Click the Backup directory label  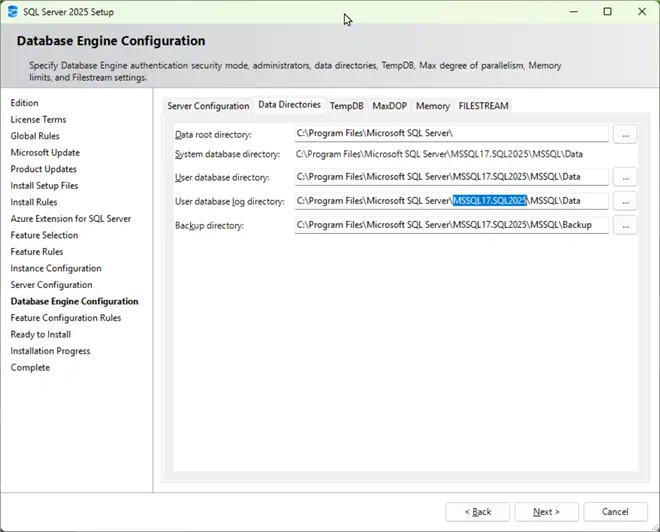(210, 226)
